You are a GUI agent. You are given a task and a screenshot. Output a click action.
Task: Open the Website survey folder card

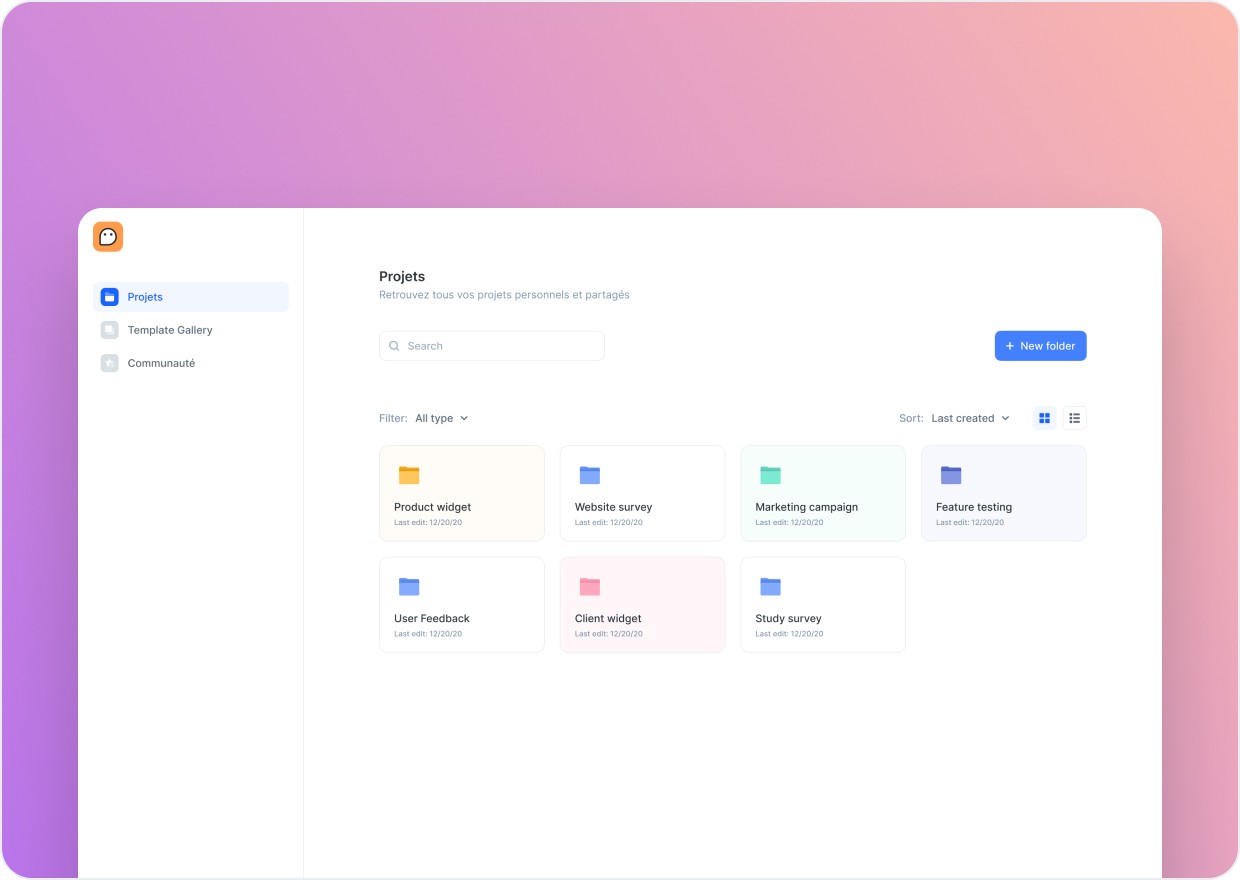click(643, 493)
